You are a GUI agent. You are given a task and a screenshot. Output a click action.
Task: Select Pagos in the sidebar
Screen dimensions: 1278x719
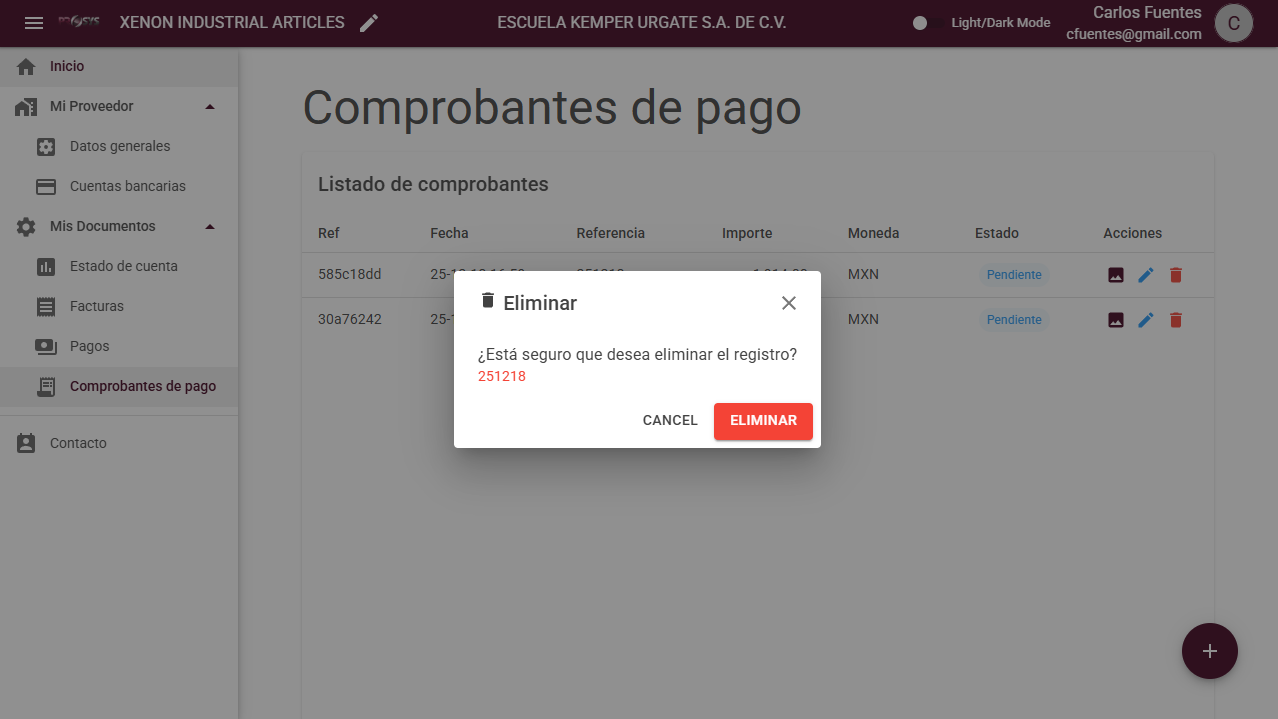coord(90,346)
